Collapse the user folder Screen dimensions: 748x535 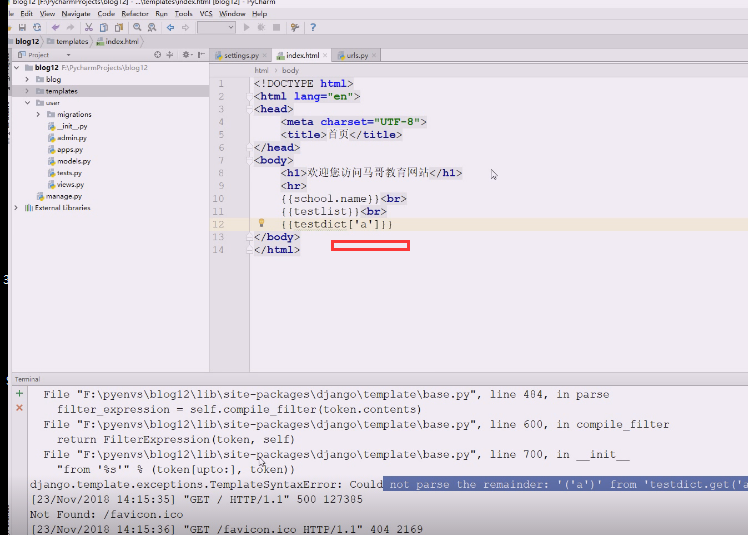(27, 103)
